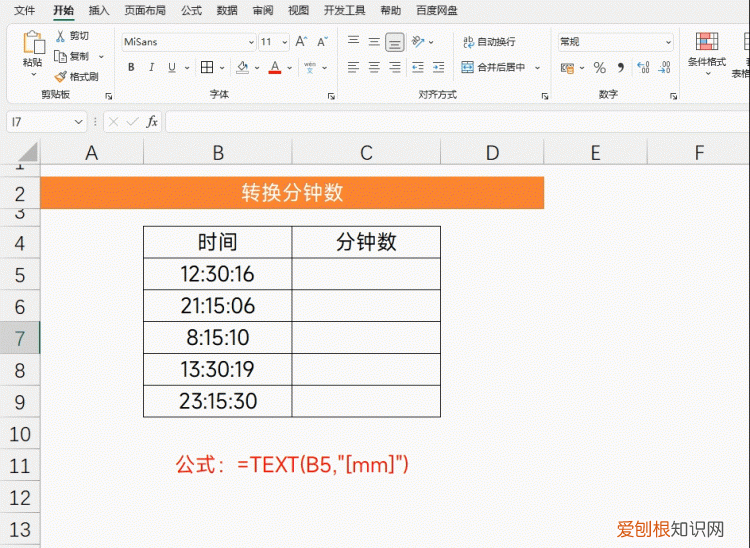Click the phonetic guide wén icon
Viewport: 750px width, 548px height.
310,67
